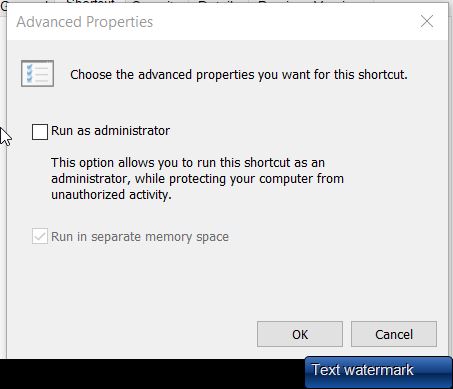Viewport: 453px width, 389px height.
Task: Open the partially hidden Security tab
Action: pos(157,2)
